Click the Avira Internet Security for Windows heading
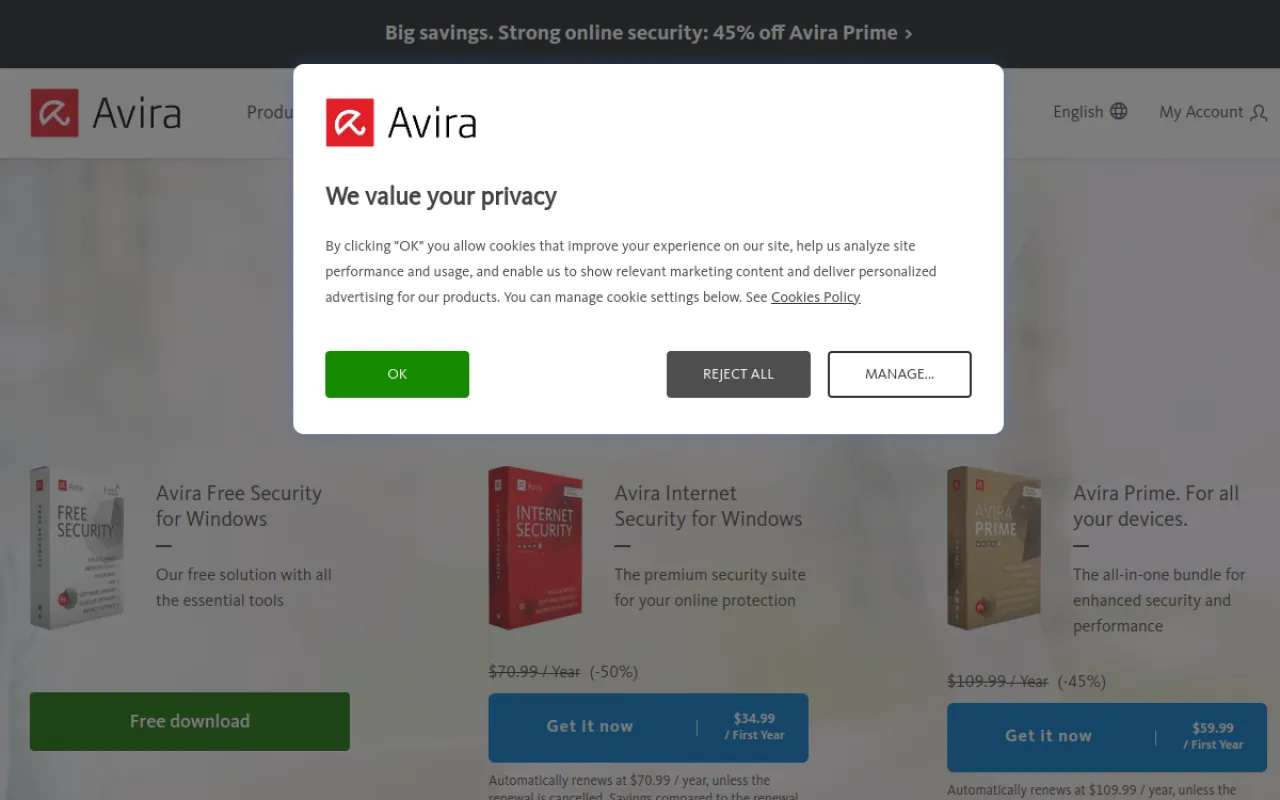Viewport: 1280px width, 800px height. (708, 506)
